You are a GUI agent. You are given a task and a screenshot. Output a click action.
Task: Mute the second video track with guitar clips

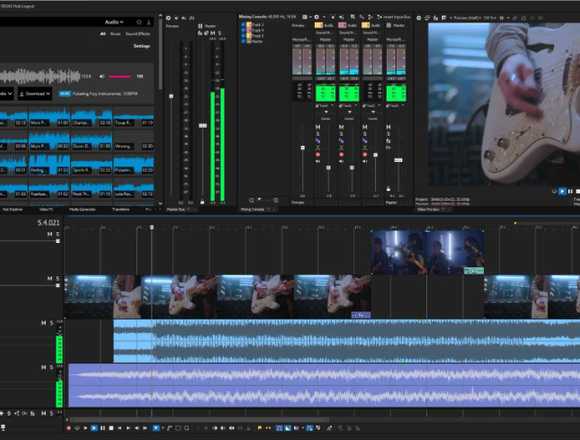(50, 278)
